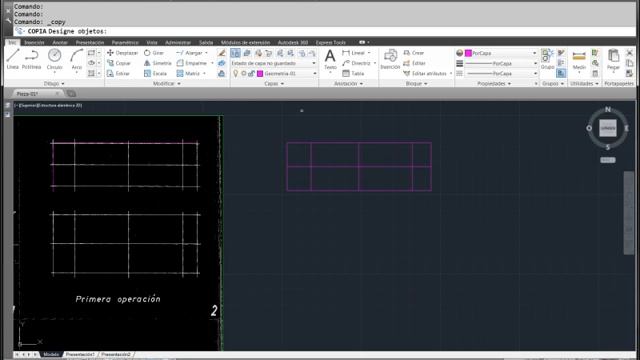Open the Inicio ribbon tab
The height and width of the screenshot is (360, 640).
coord(12,42)
